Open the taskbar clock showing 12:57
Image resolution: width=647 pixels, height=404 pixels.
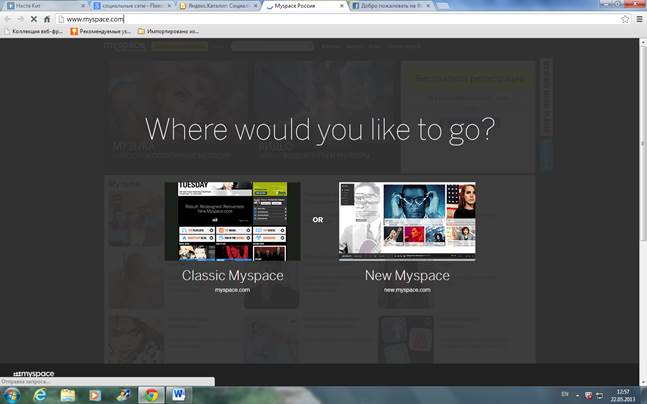[623, 395]
